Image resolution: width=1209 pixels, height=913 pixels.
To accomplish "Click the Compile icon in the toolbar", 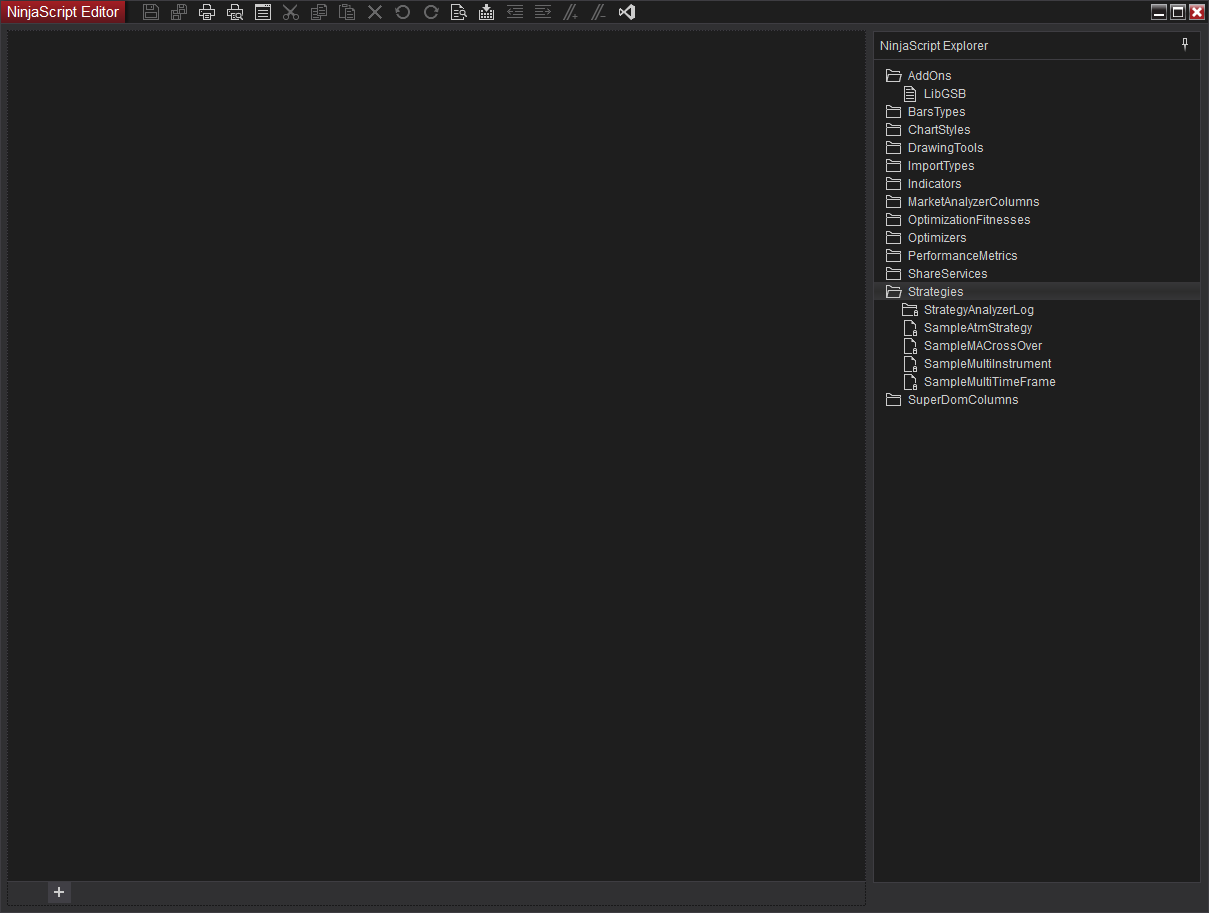I will (487, 12).
